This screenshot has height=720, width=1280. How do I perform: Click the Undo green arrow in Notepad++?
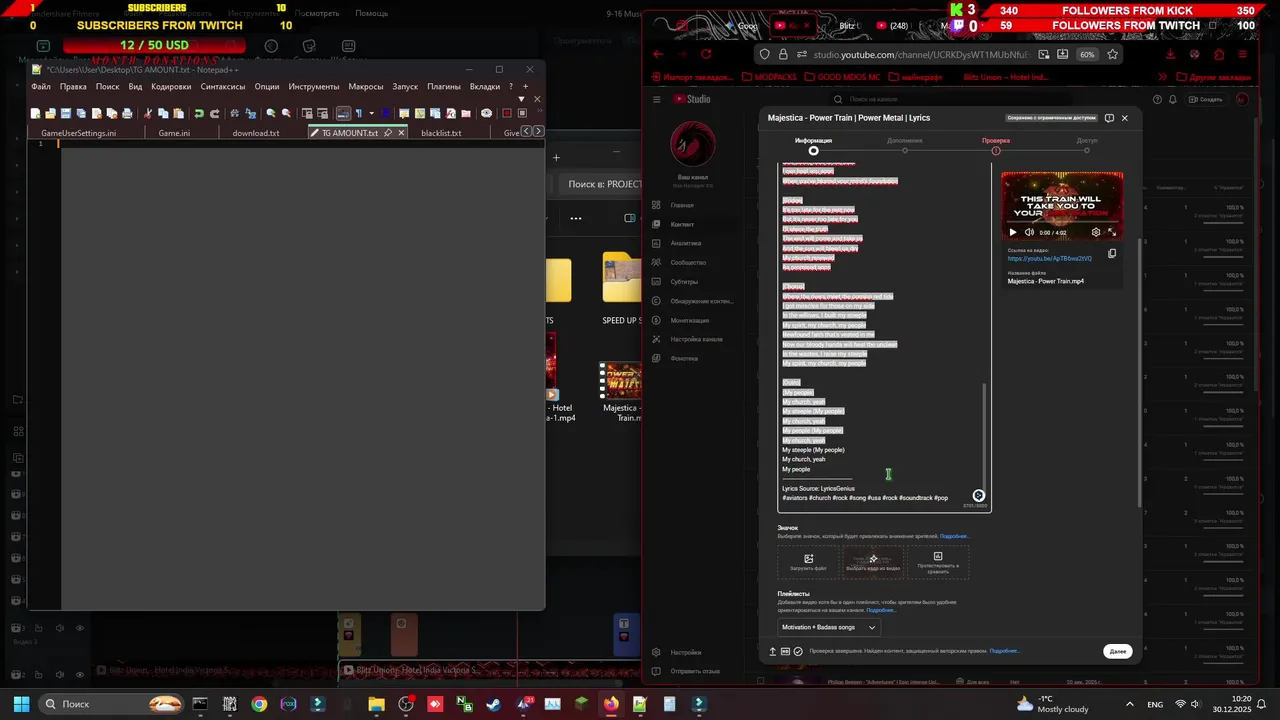tap(199, 114)
